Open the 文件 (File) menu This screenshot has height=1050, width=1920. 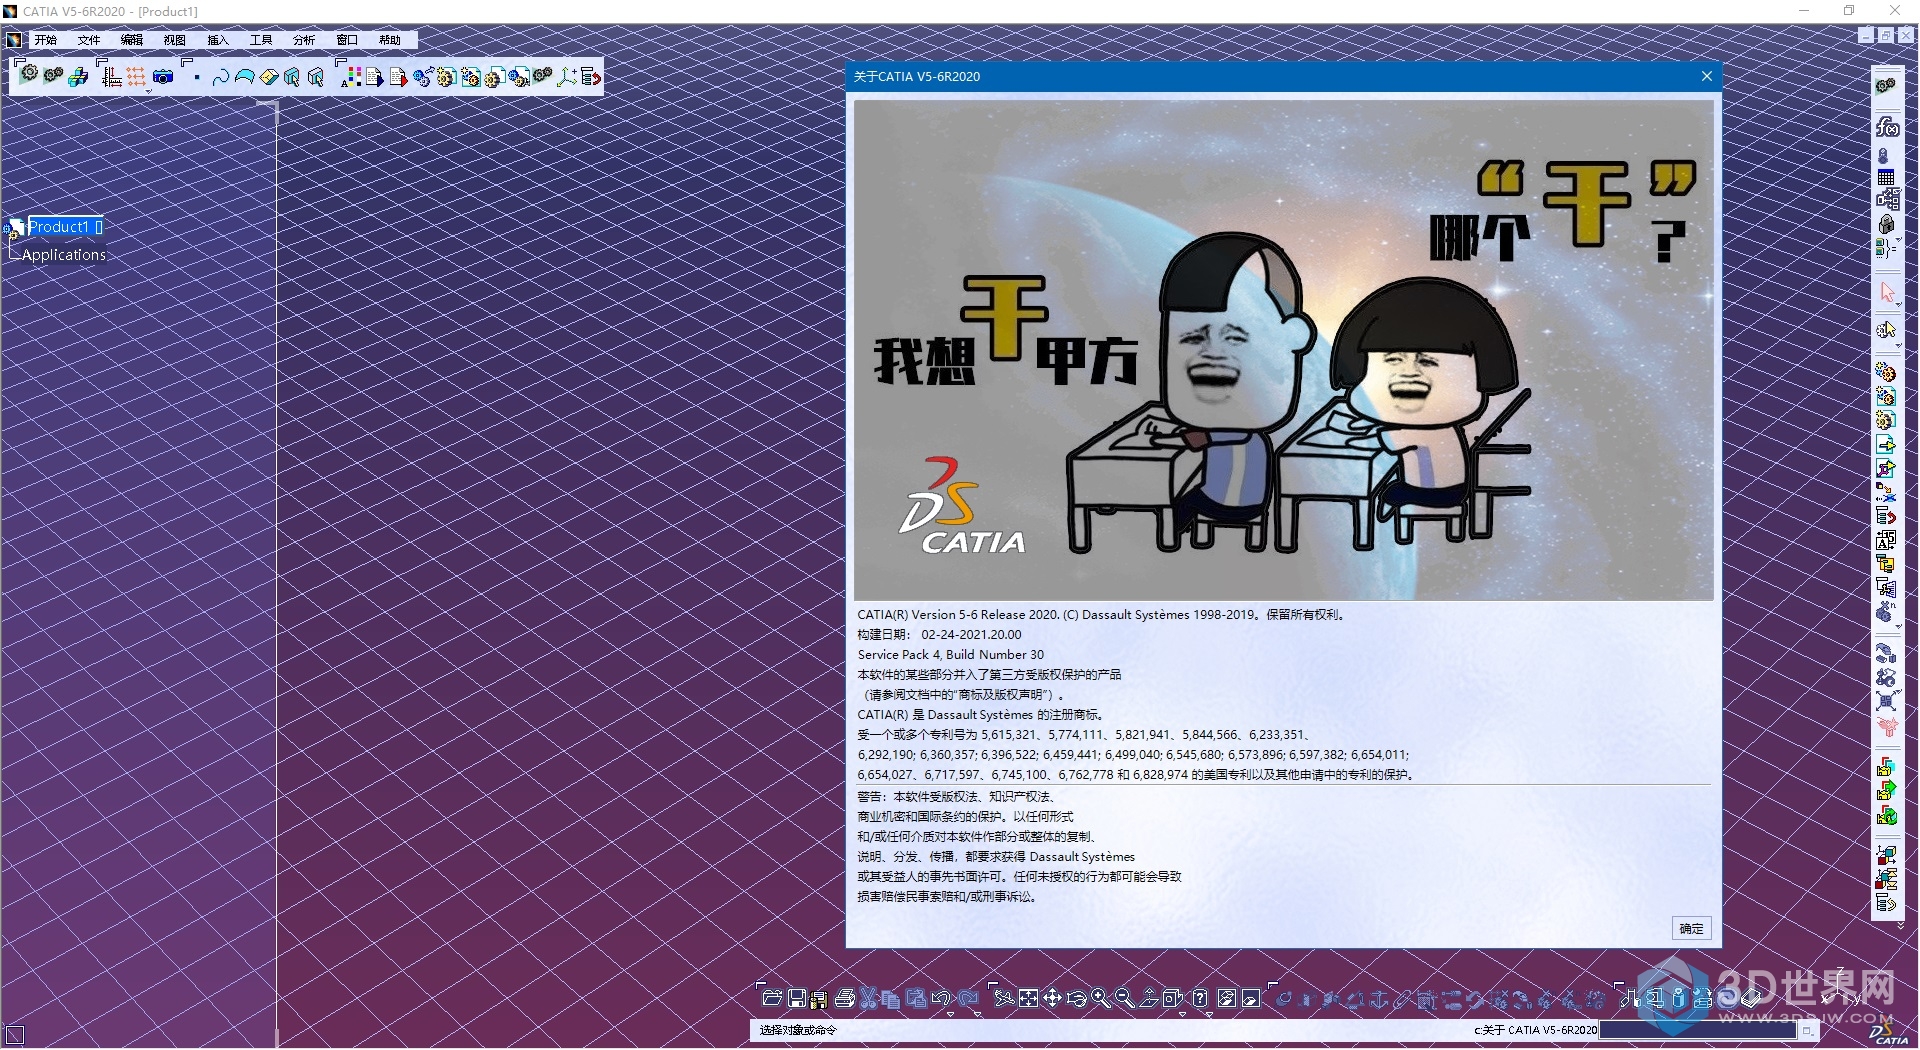tap(89, 40)
